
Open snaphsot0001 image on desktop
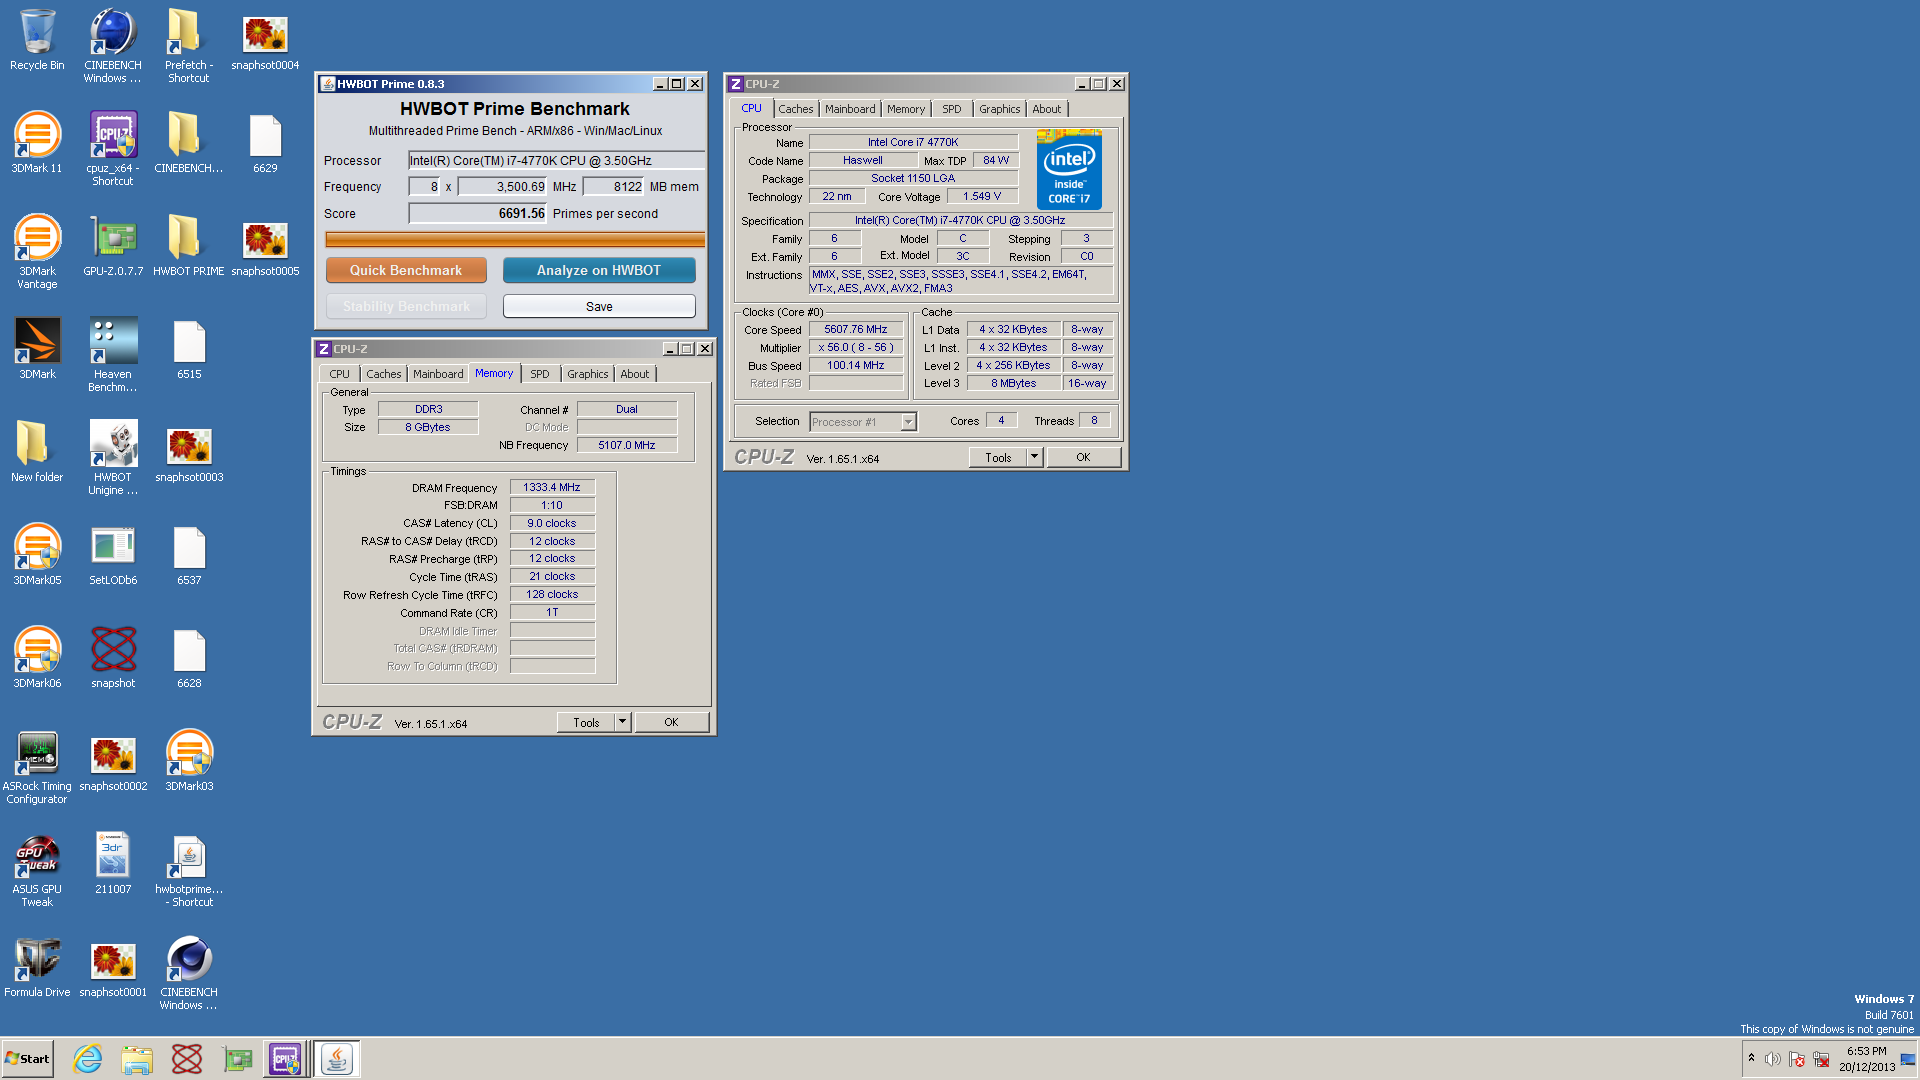(113, 967)
